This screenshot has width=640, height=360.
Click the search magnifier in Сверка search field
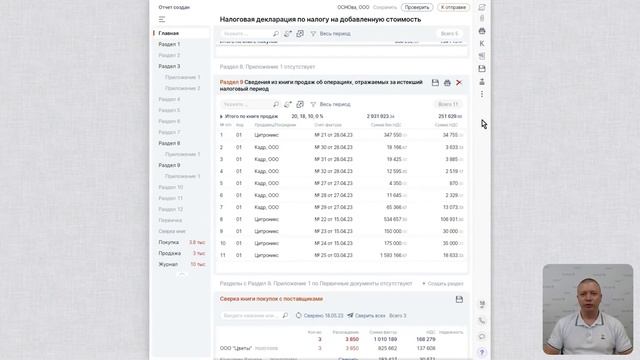(x=285, y=316)
